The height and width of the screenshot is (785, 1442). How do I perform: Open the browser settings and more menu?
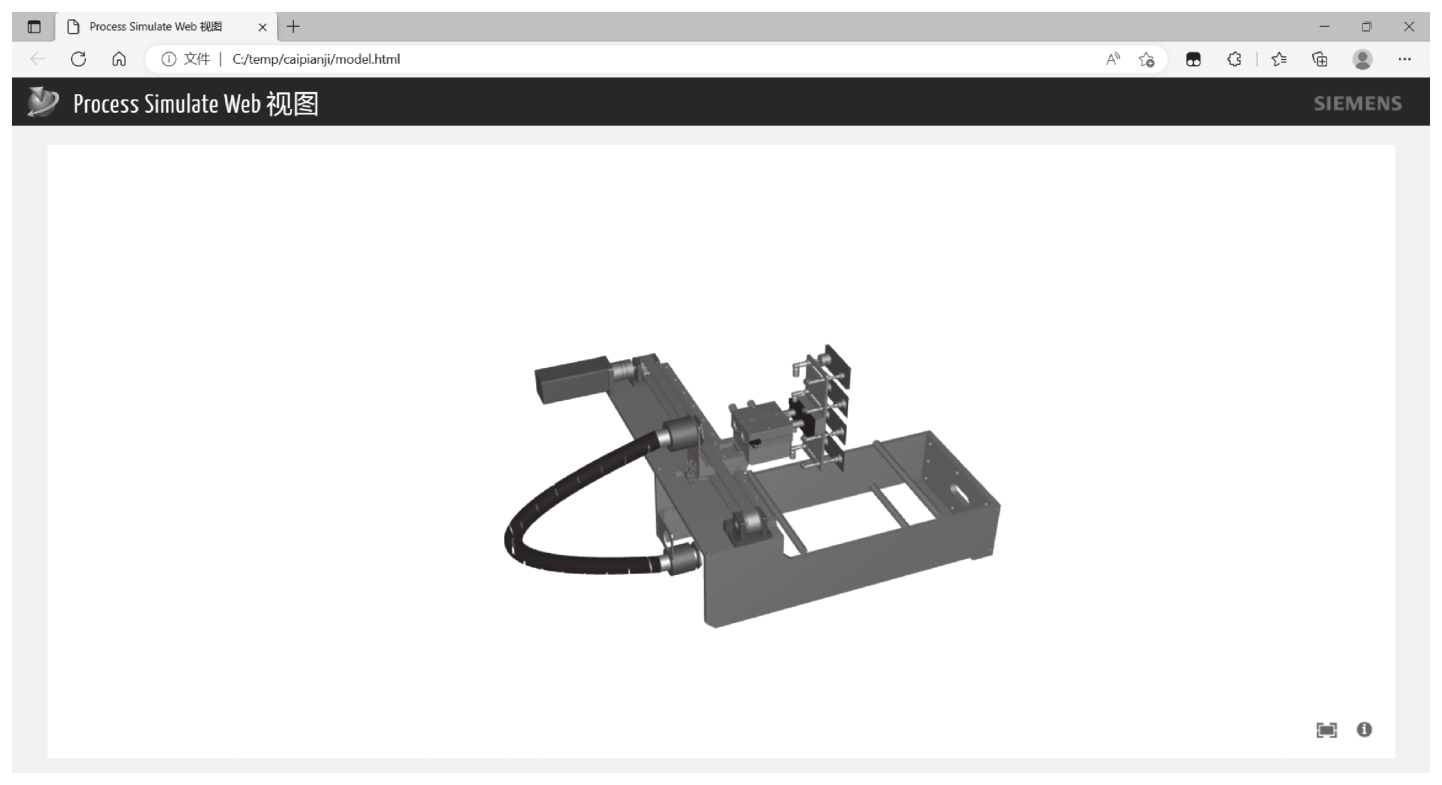[x=1404, y=59]
